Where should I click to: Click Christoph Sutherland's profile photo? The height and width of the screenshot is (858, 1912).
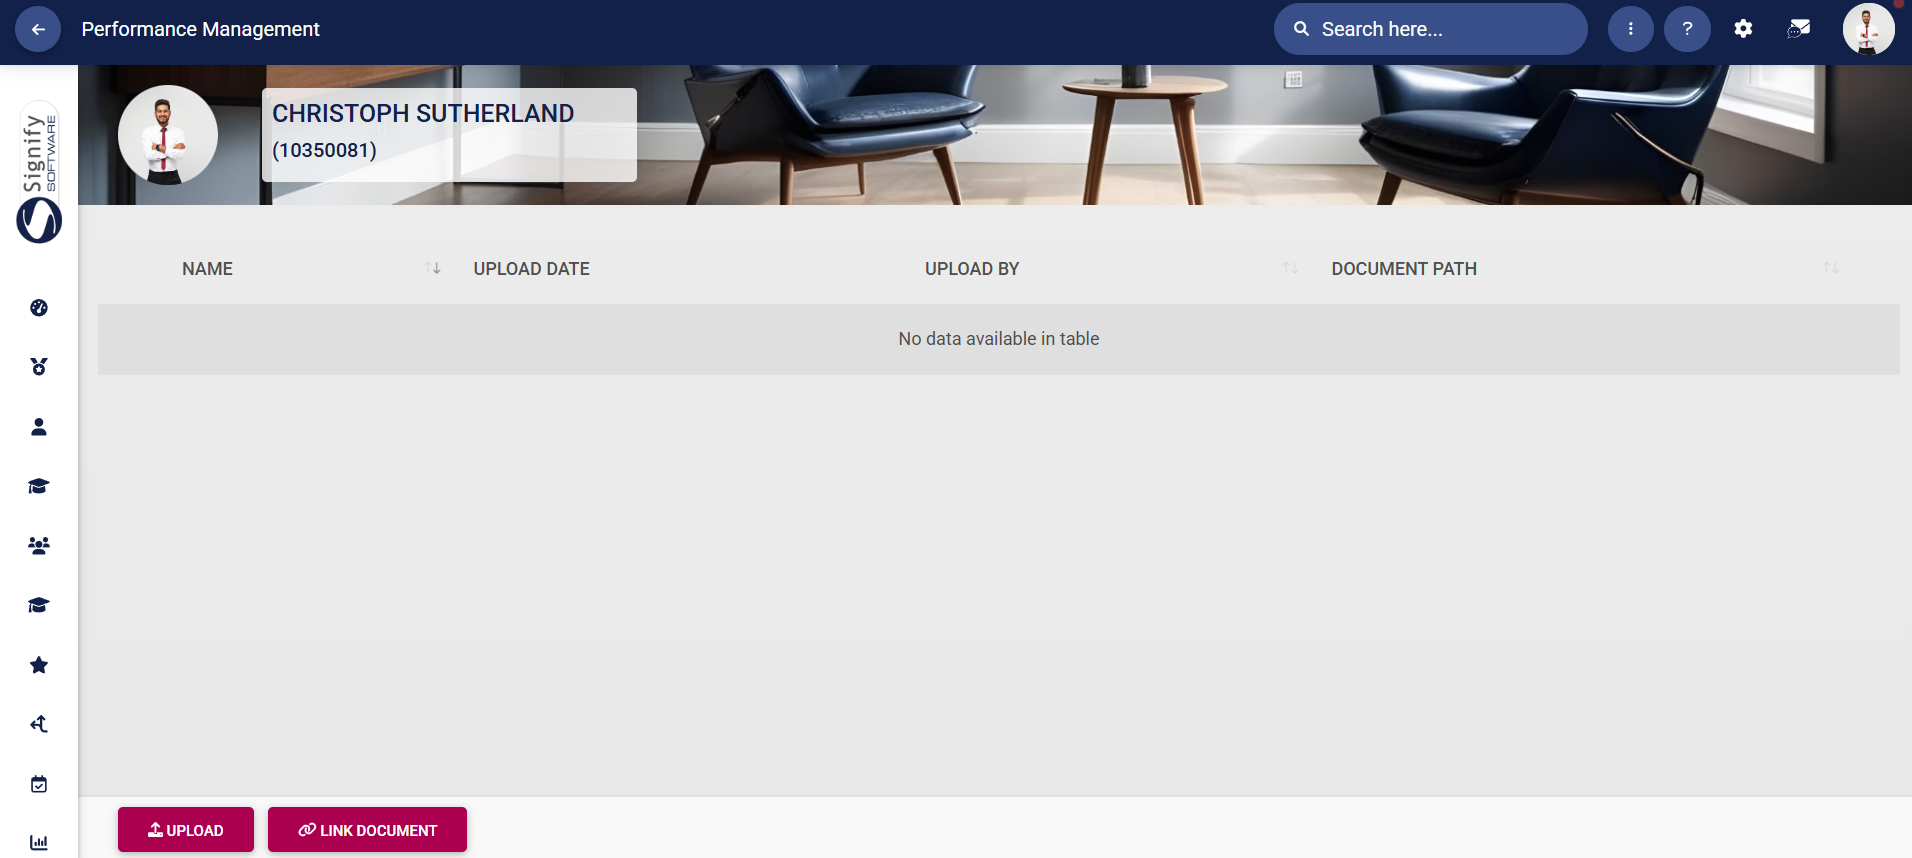point(168,135)
